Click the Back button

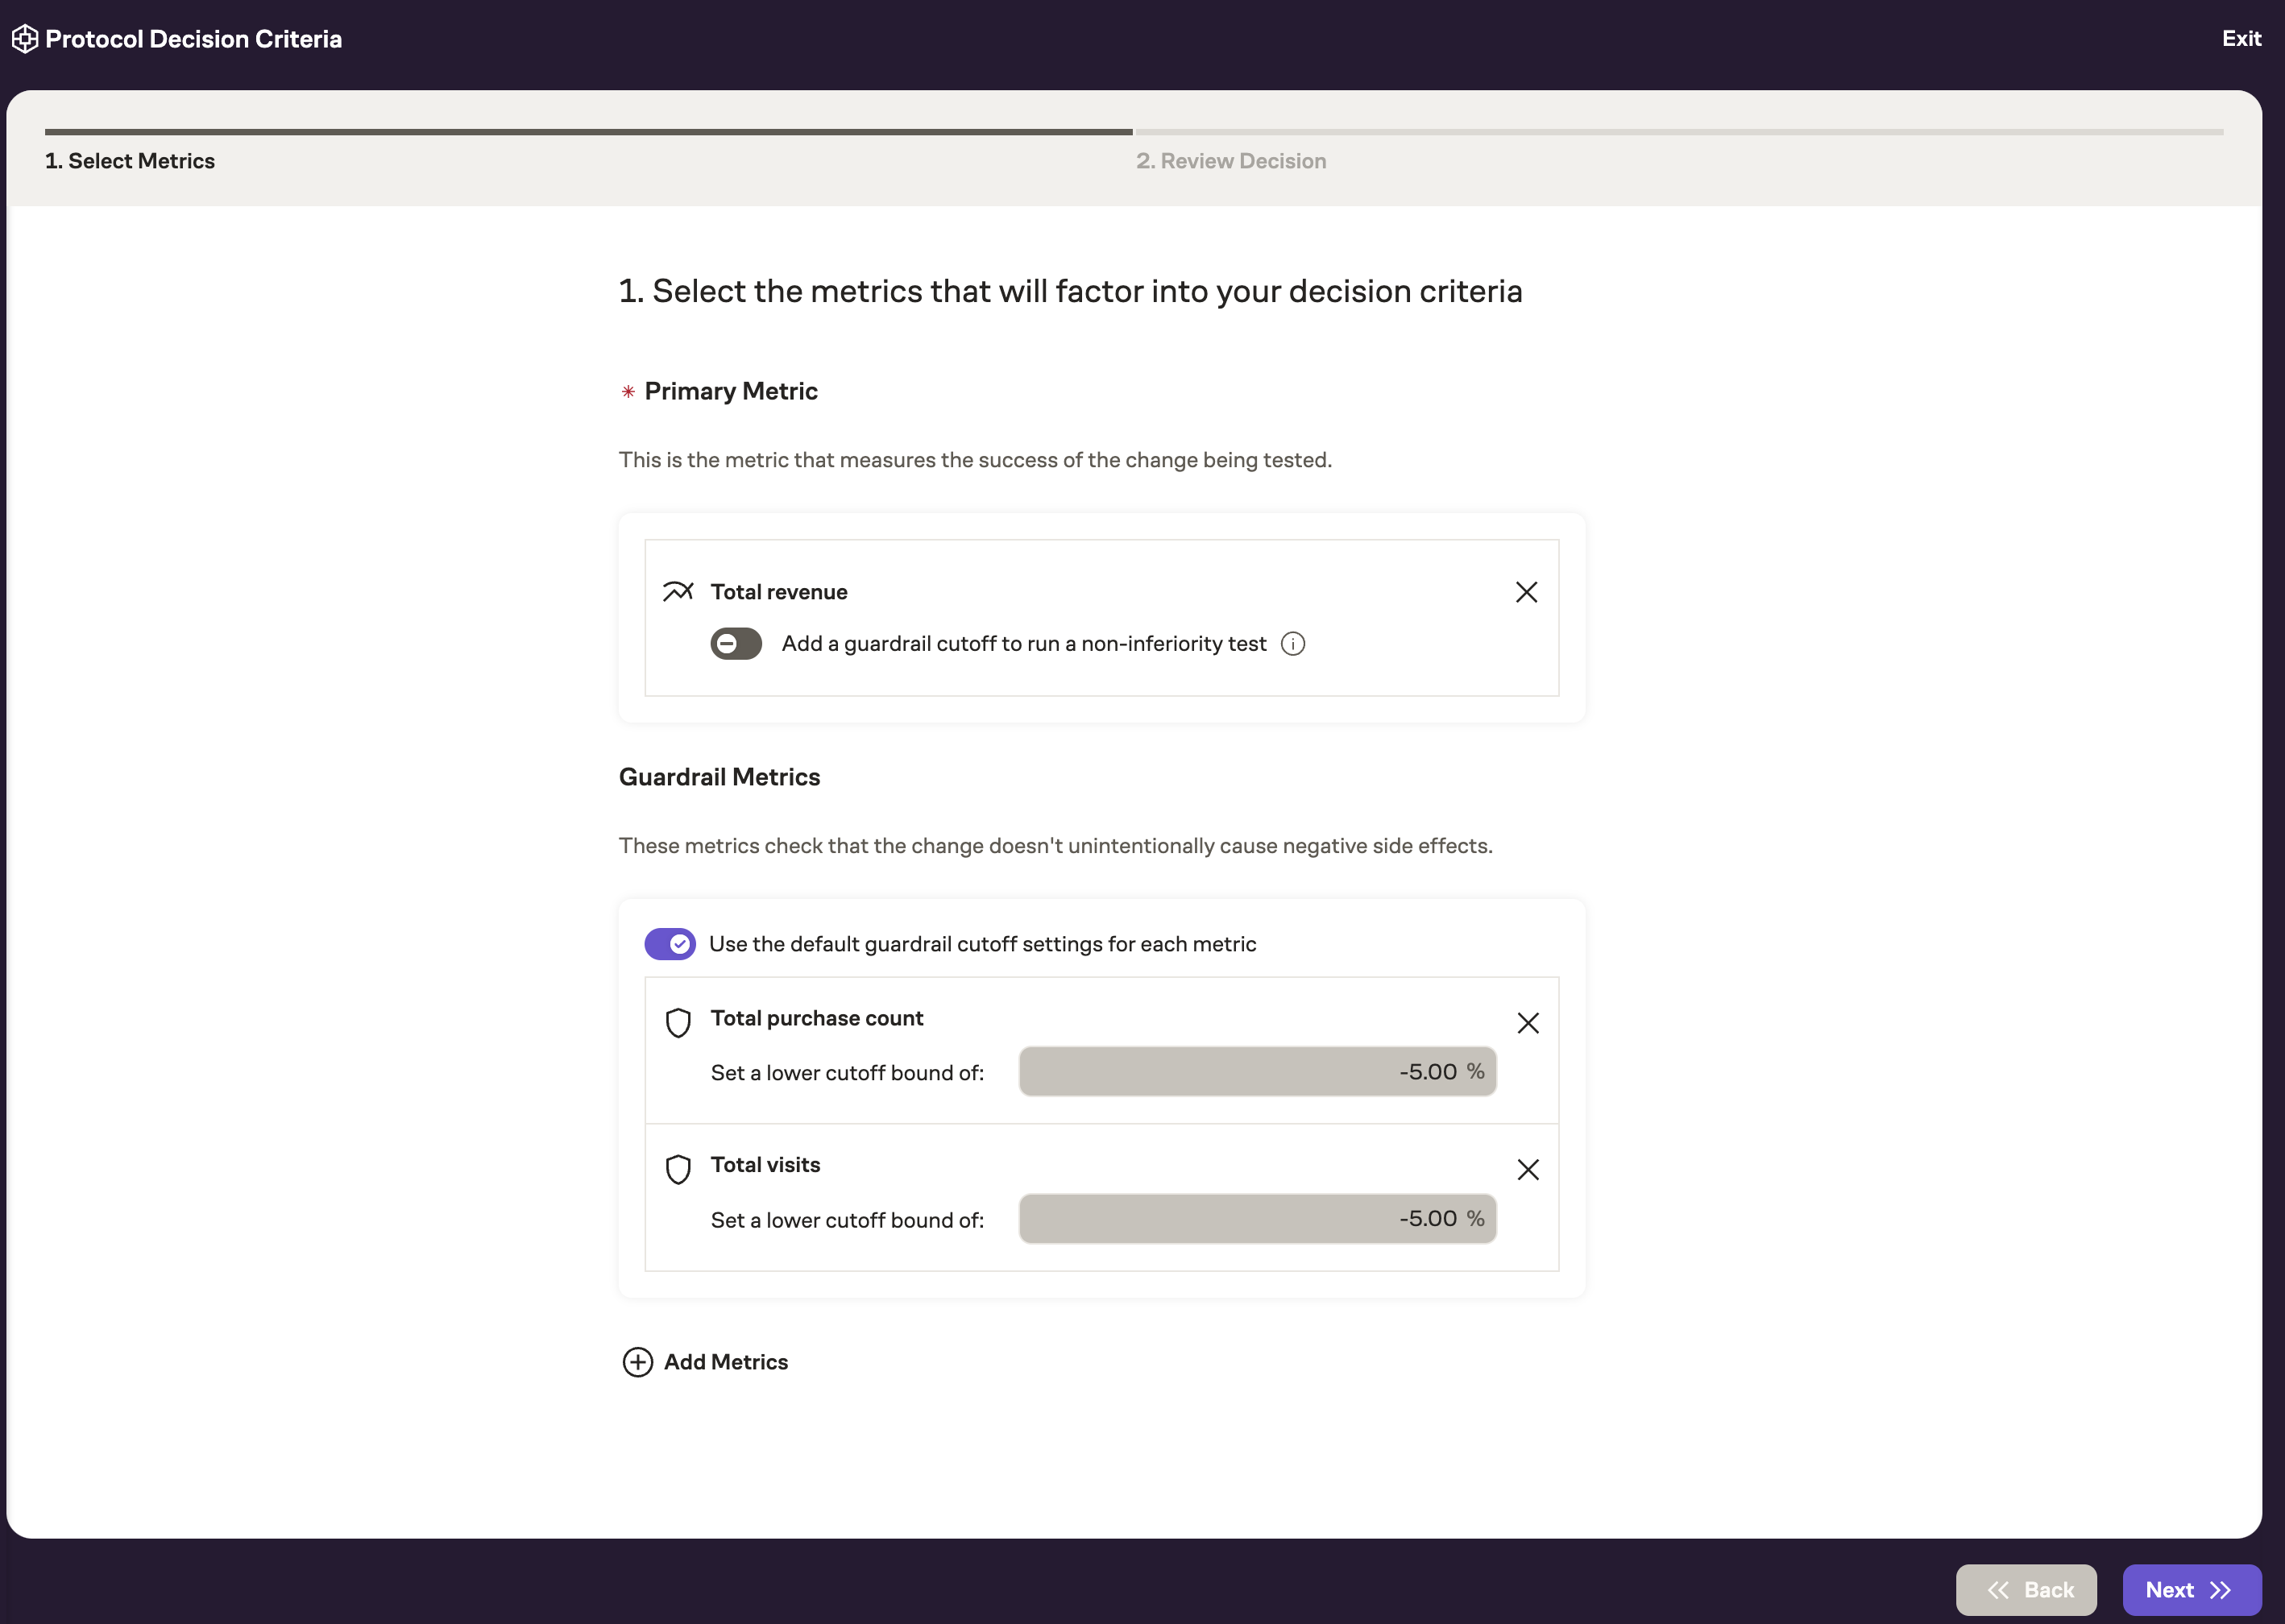2026,1589
